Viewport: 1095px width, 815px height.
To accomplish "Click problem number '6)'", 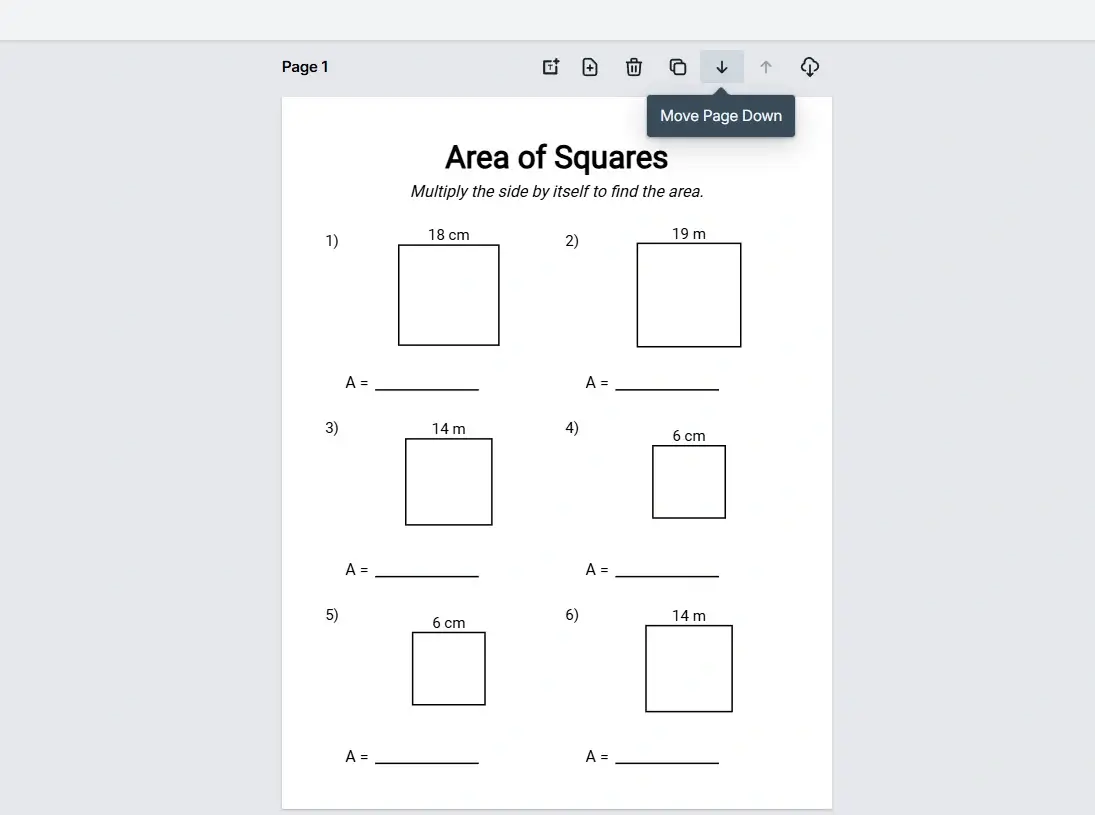I will click(572, 615).
